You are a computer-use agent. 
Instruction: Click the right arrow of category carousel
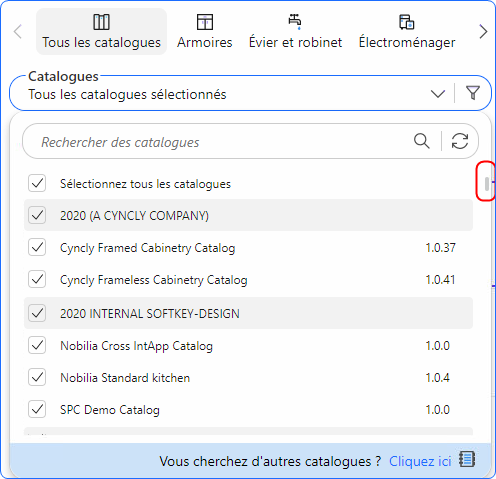point(483,32)
